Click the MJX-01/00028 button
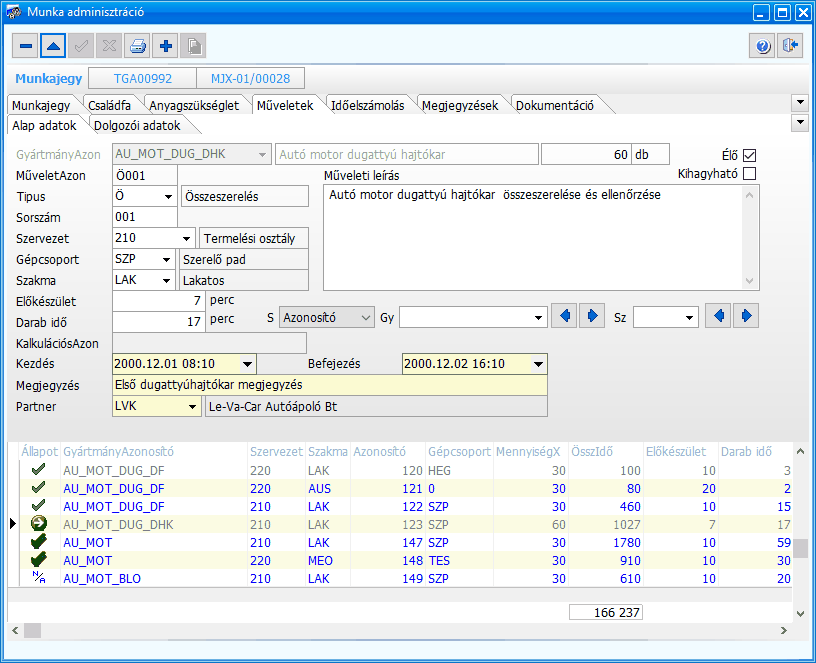The height and width of the screenshot is (663, 816). (250, 79)
